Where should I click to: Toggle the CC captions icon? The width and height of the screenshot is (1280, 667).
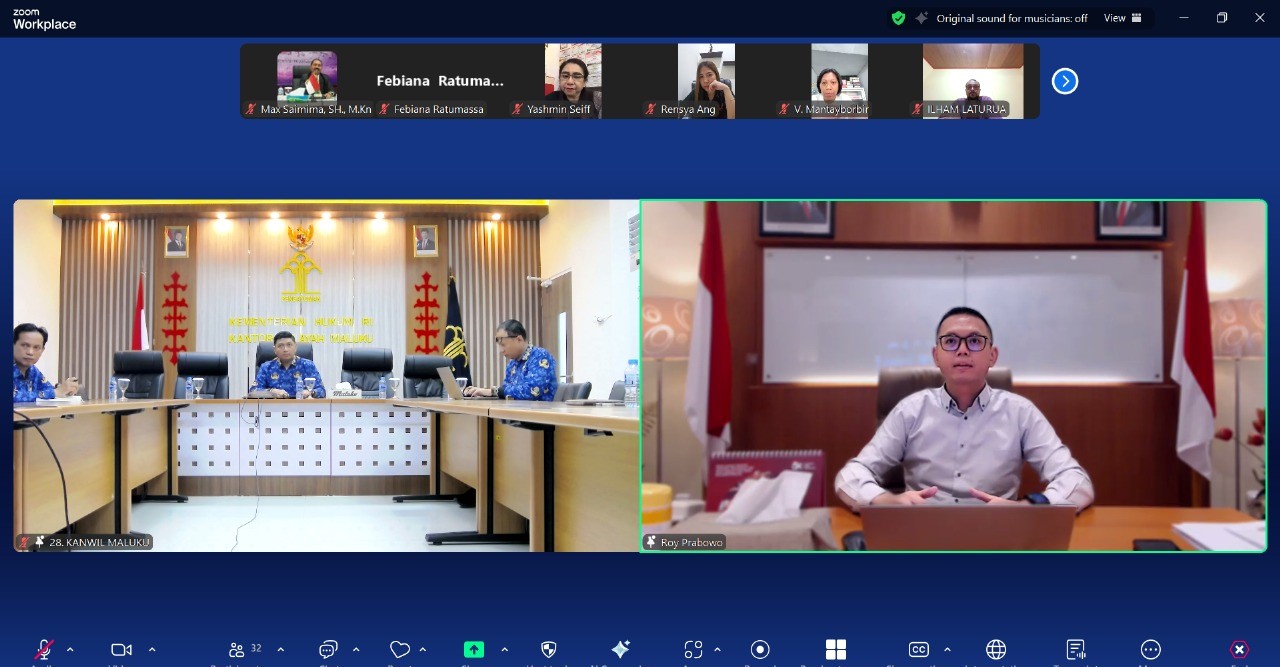click(919, 650)
